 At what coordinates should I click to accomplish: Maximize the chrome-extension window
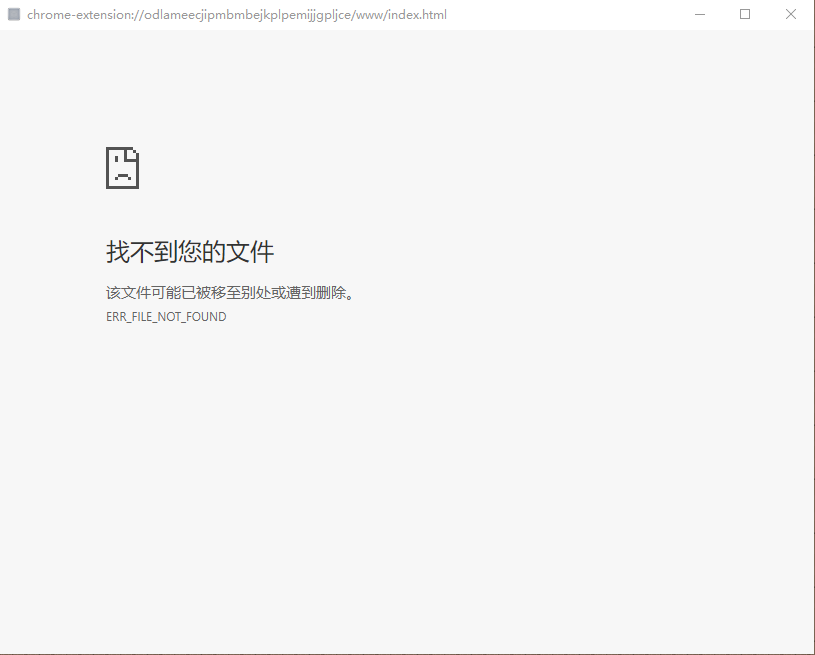(x=745, y=15)
